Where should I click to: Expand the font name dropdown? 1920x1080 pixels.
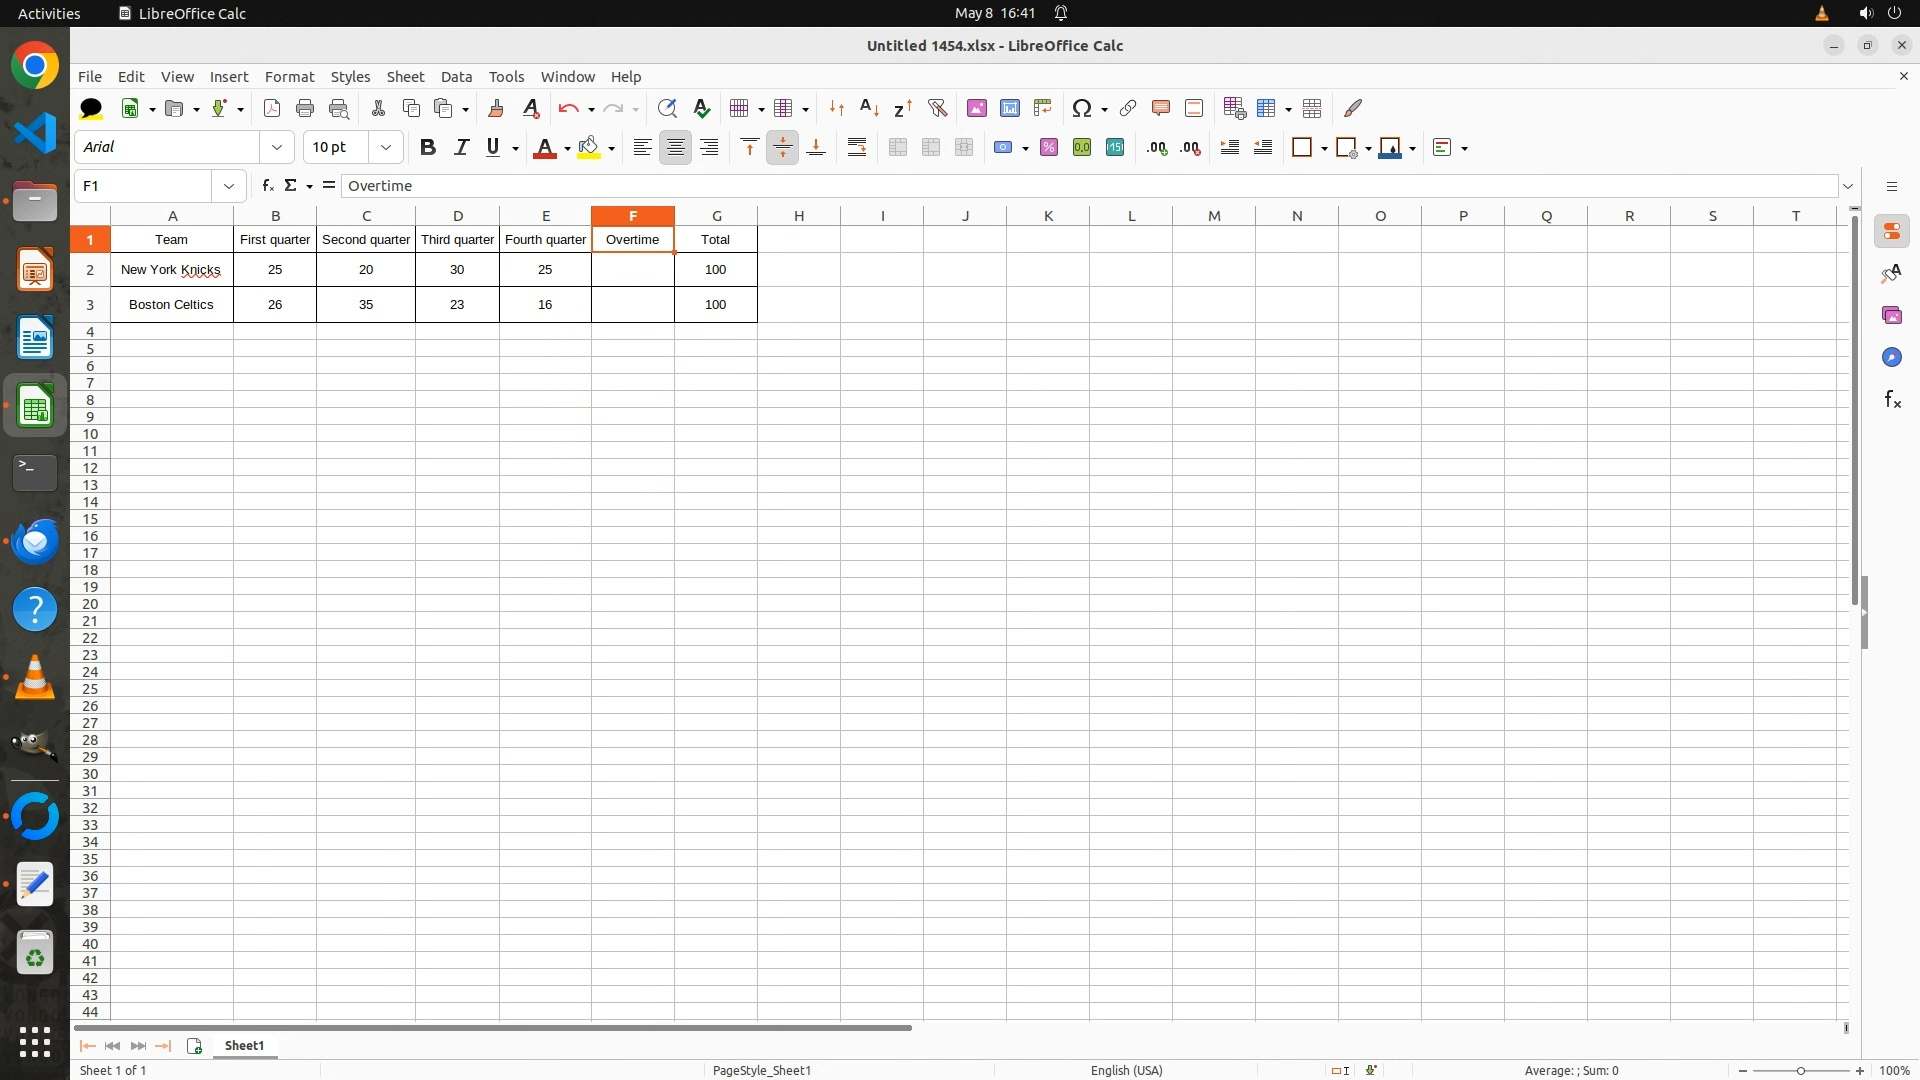coord(277,147)
